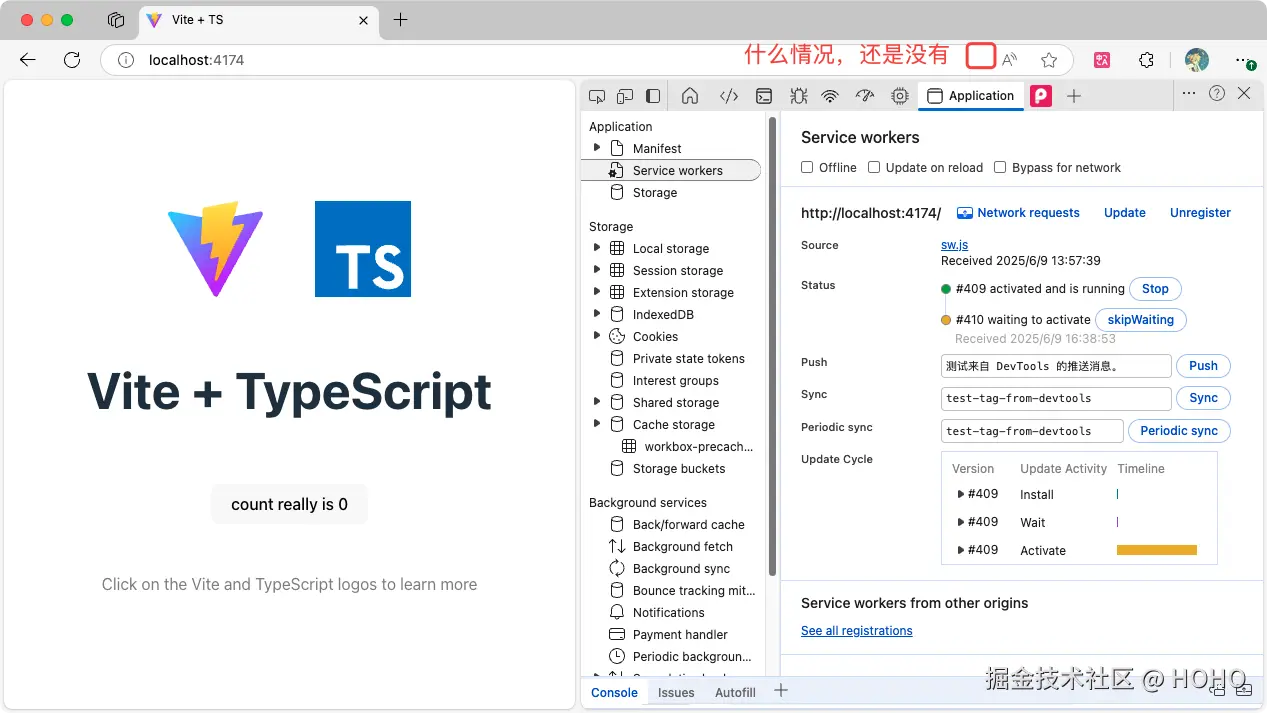Click the Activate timeline orange bar

1157,550
